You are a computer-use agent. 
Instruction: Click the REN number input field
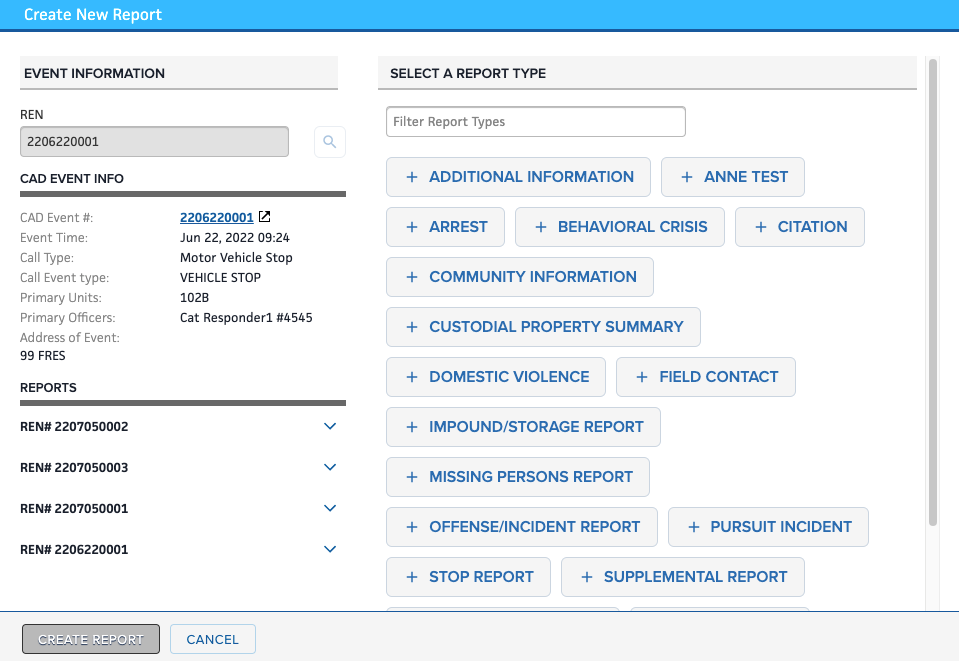point(154,142)
